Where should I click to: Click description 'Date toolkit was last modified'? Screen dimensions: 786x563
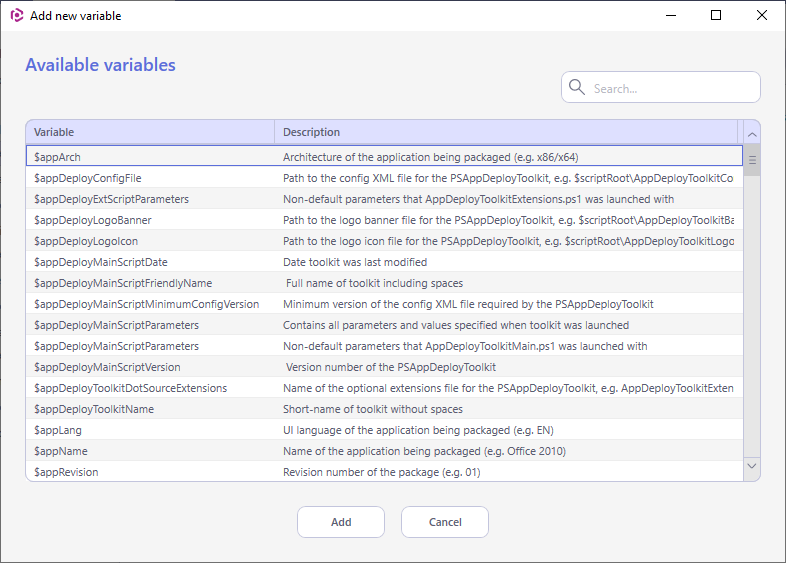click(x=355, y=262)
